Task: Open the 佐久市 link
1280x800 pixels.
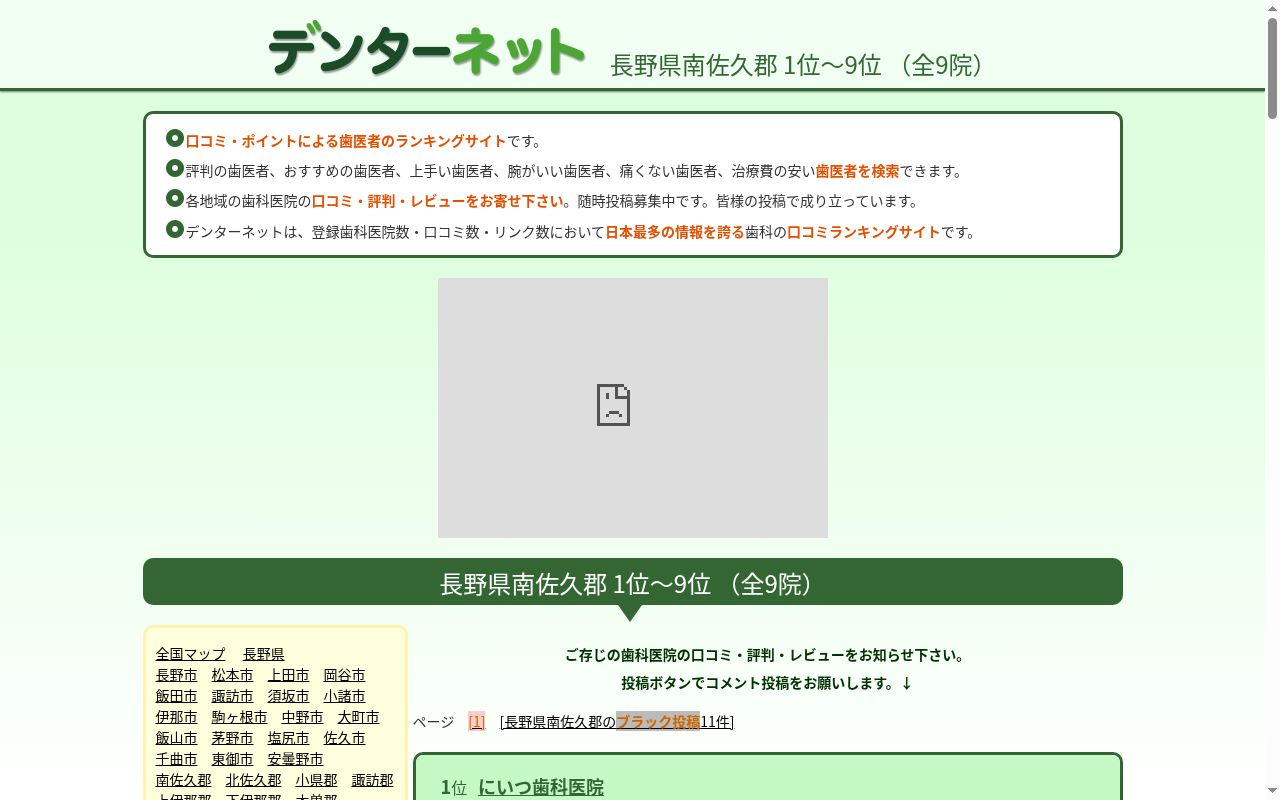Action: 345,738
